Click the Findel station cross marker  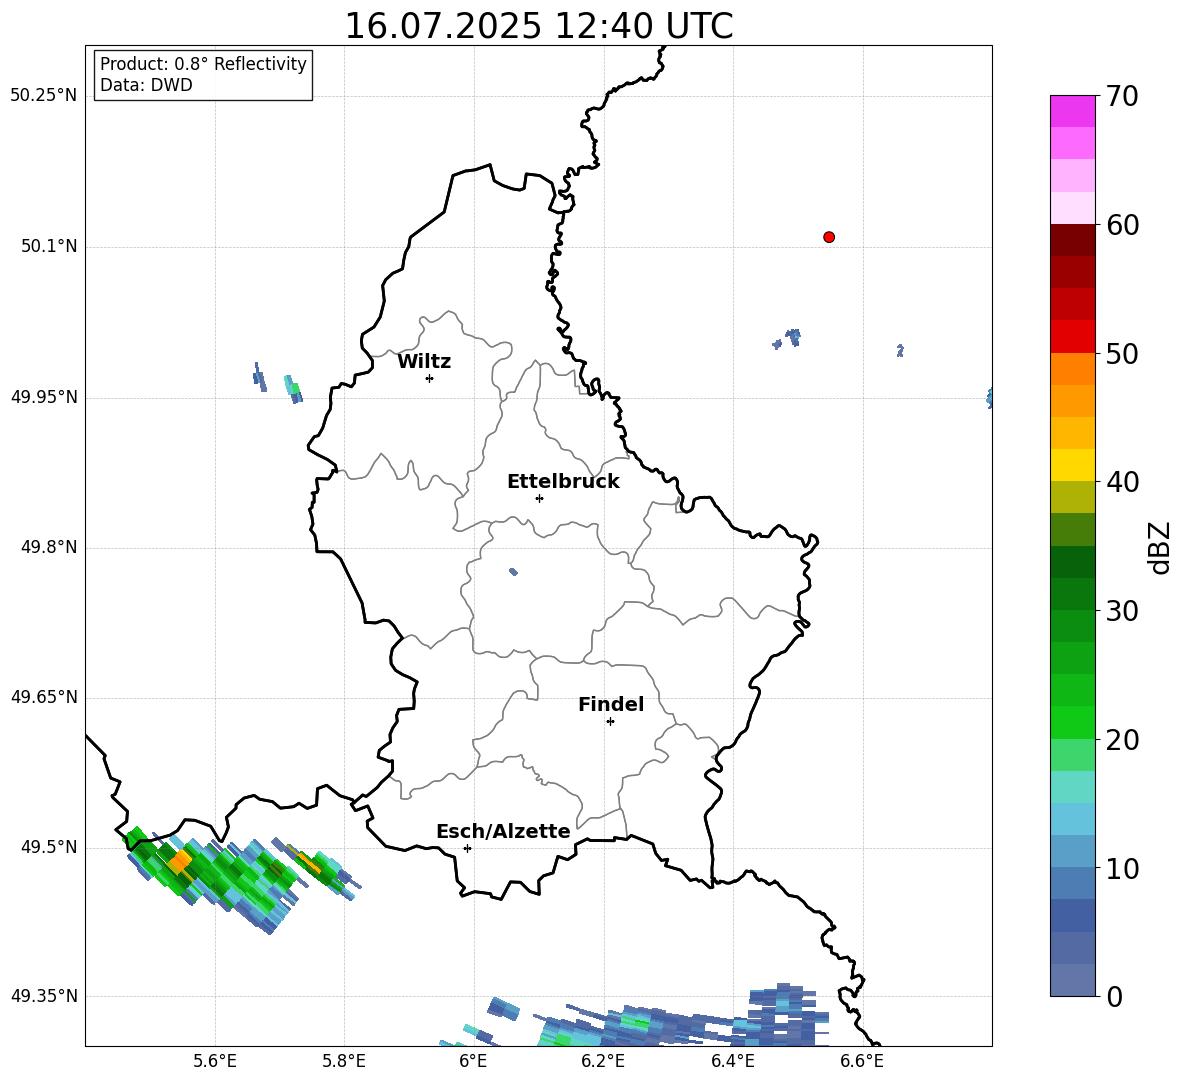(610, 722)
